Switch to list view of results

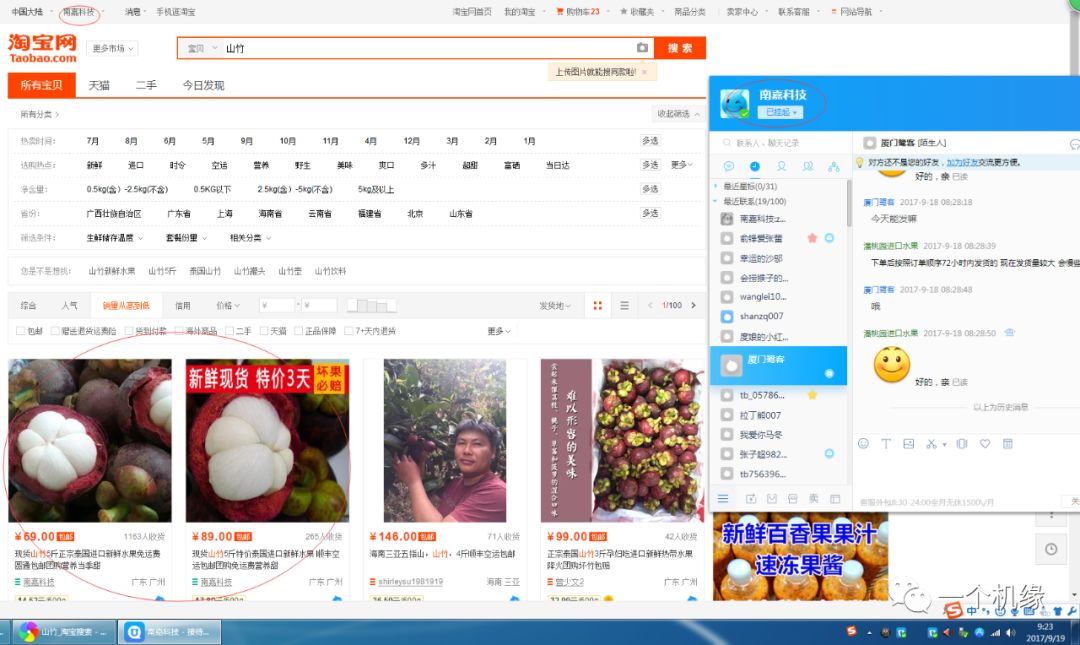tap(624, 305)
